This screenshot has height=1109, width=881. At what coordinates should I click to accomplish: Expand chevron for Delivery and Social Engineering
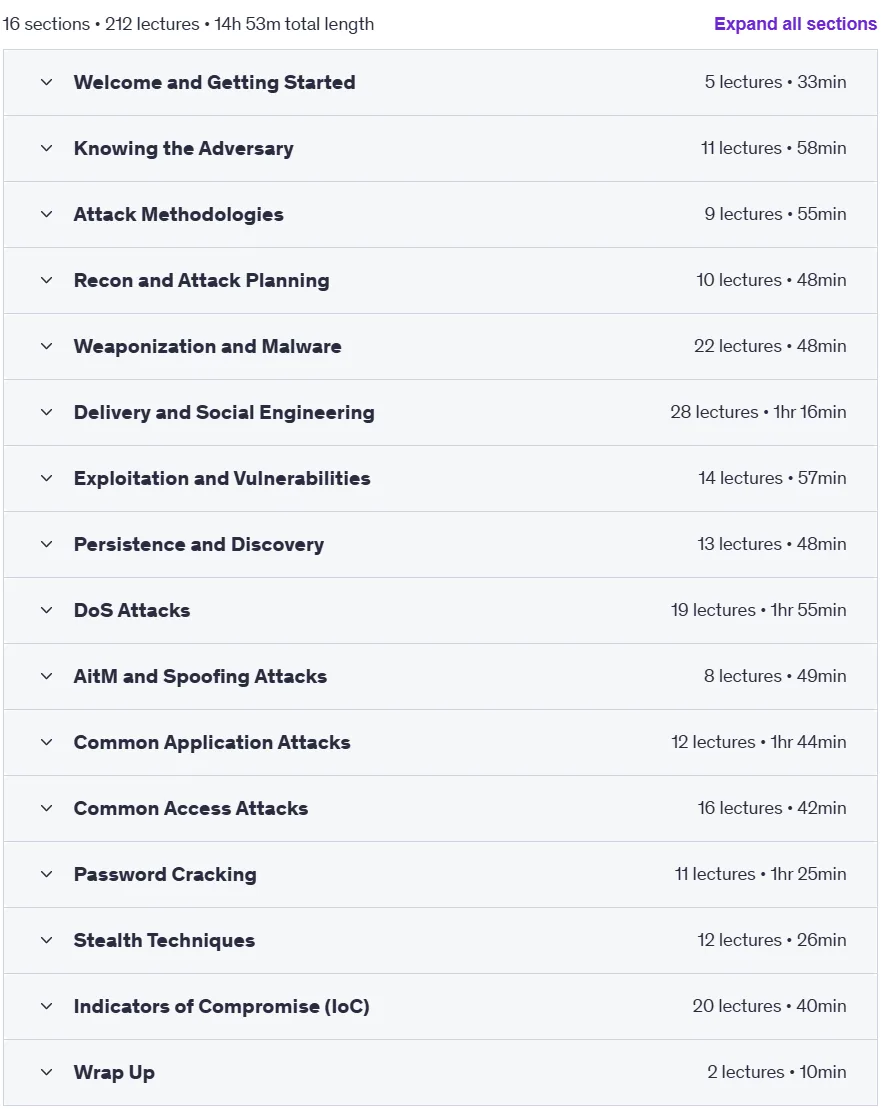pyautogui.click(x=47, y=412)
